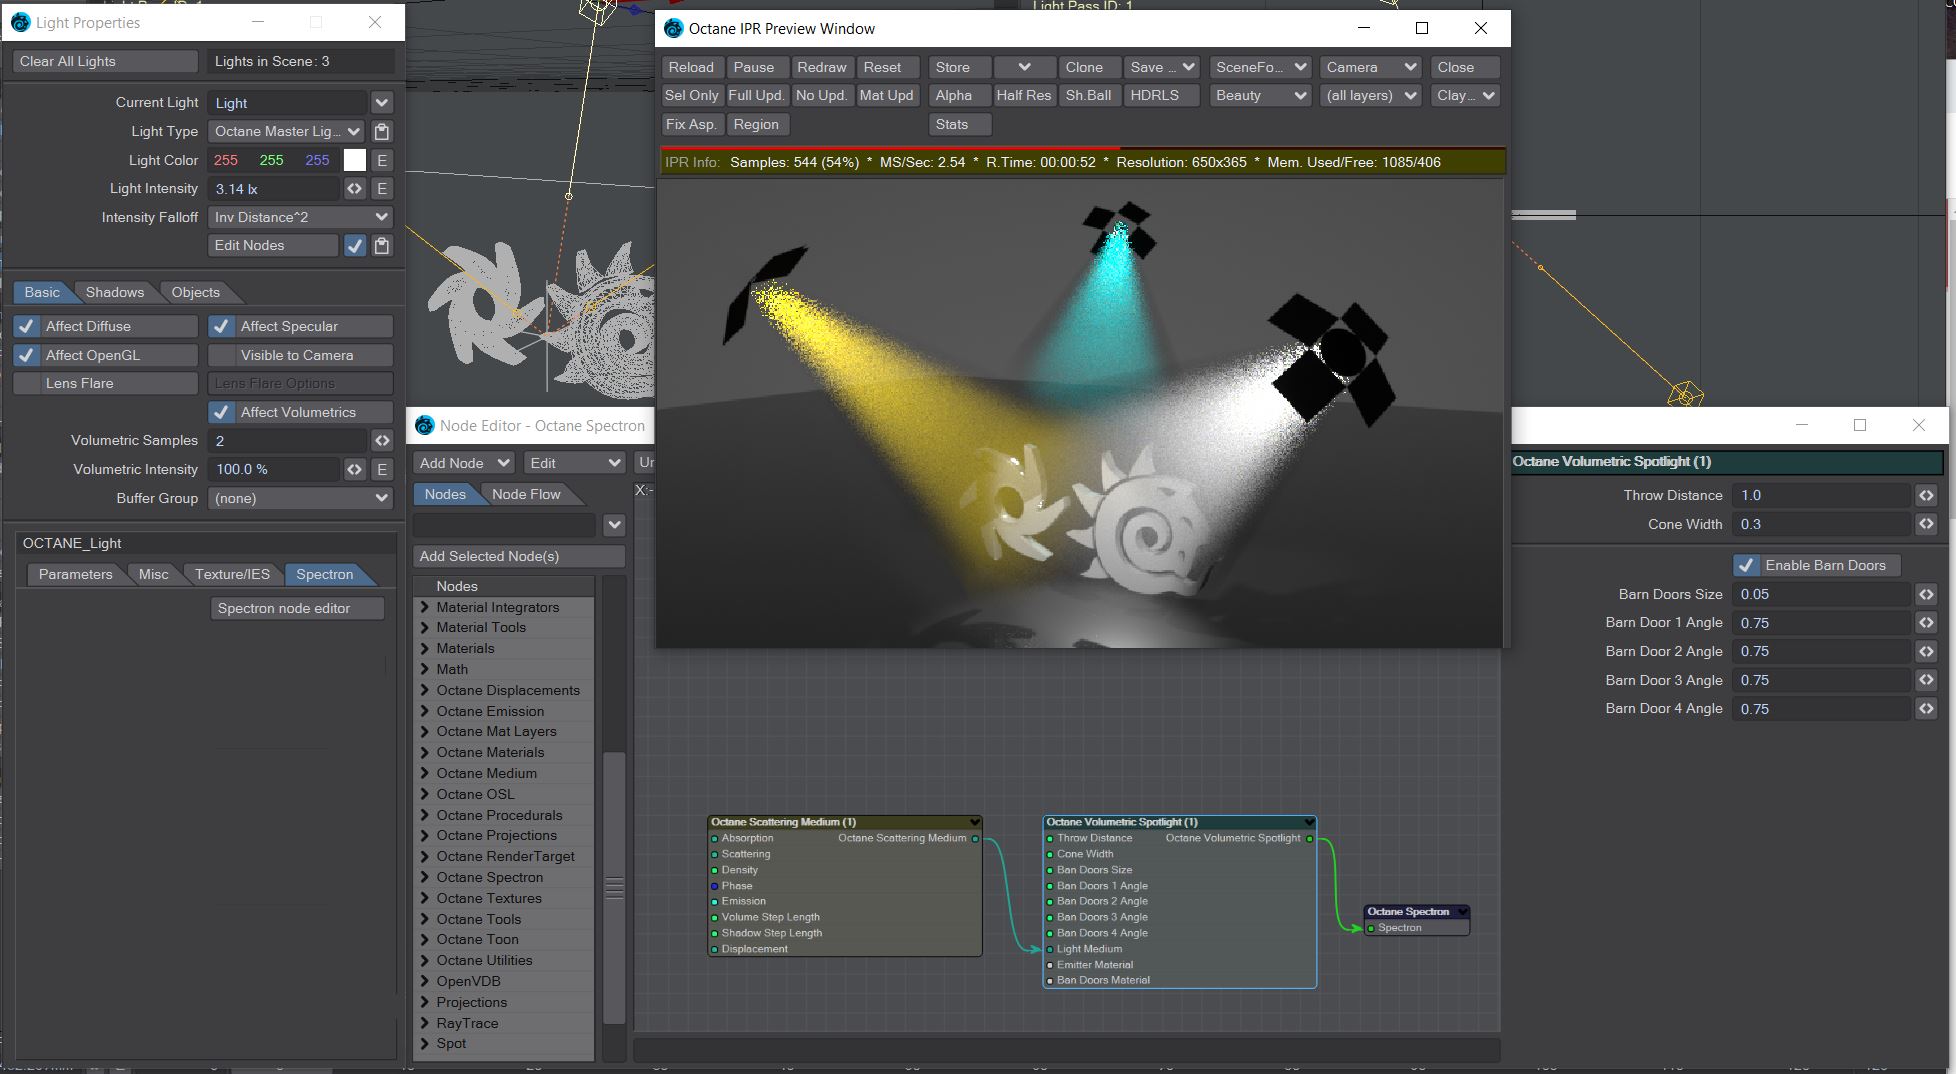The width and height of the screenshot is (1956, 1074).
Task: Expand the Octane Medium node category
Action: [425, 773]
